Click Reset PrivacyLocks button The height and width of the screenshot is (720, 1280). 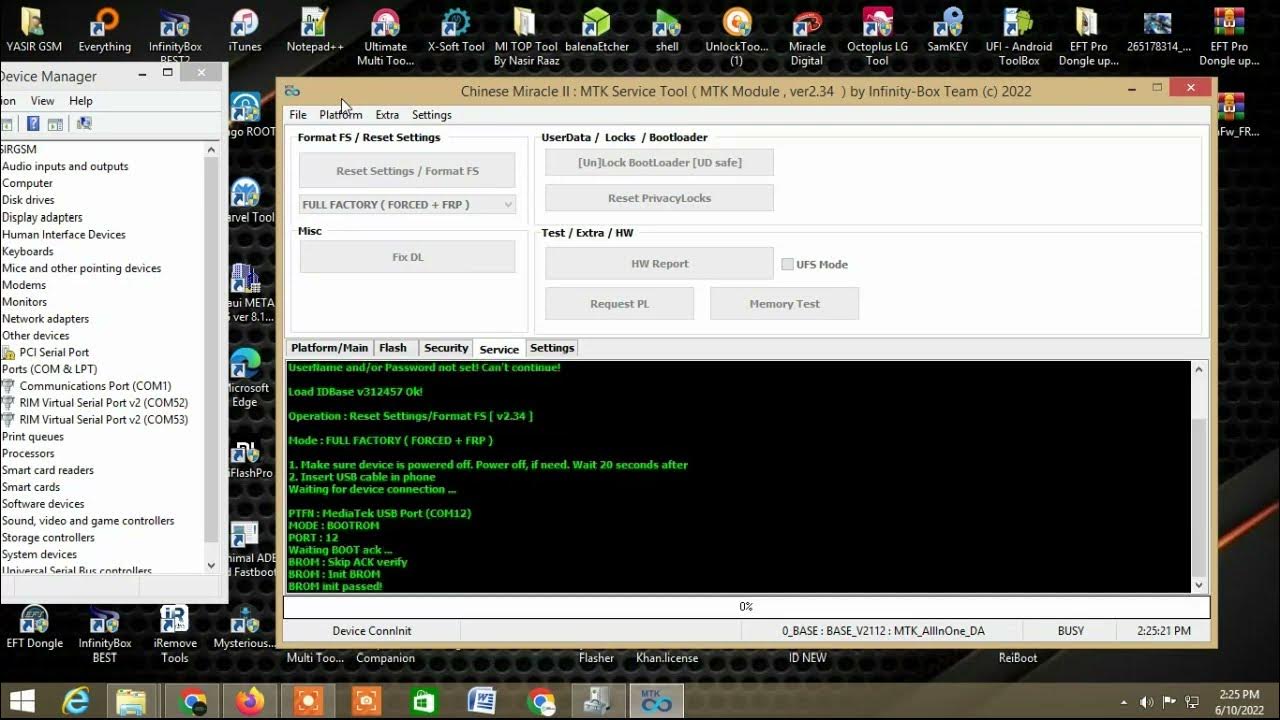point(659,198)
